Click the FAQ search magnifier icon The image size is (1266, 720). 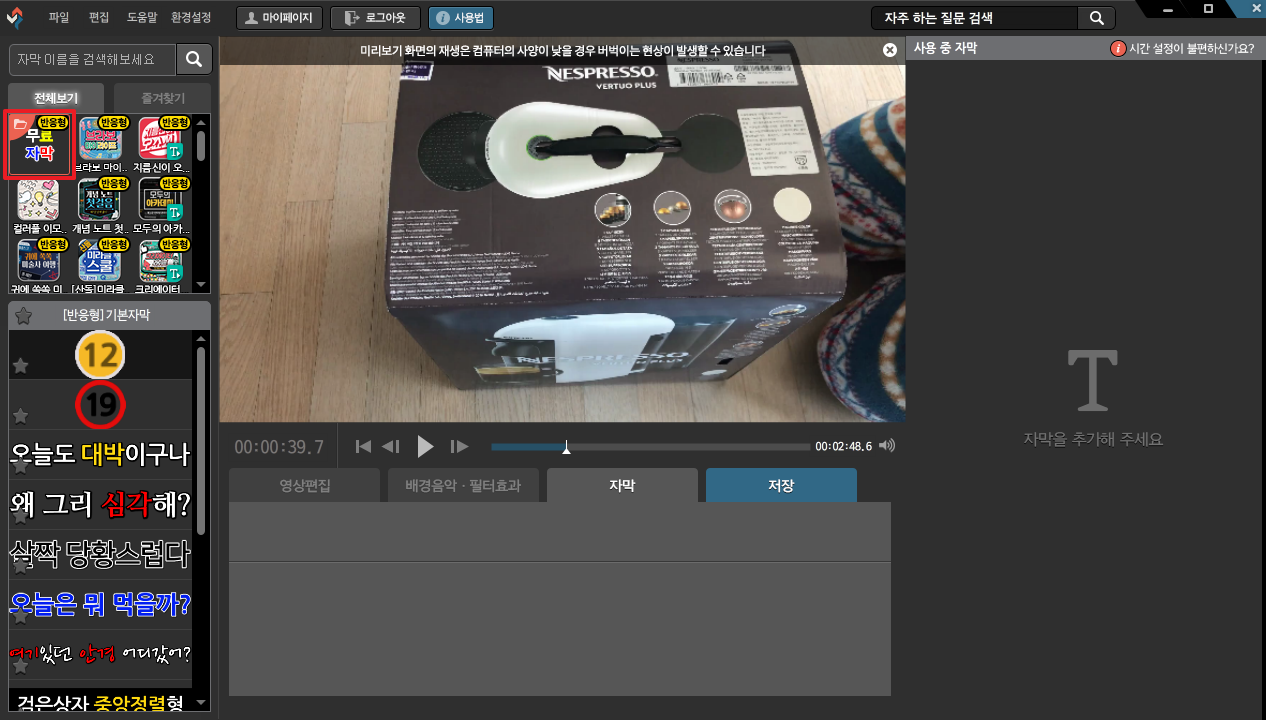pos(1096,18)
